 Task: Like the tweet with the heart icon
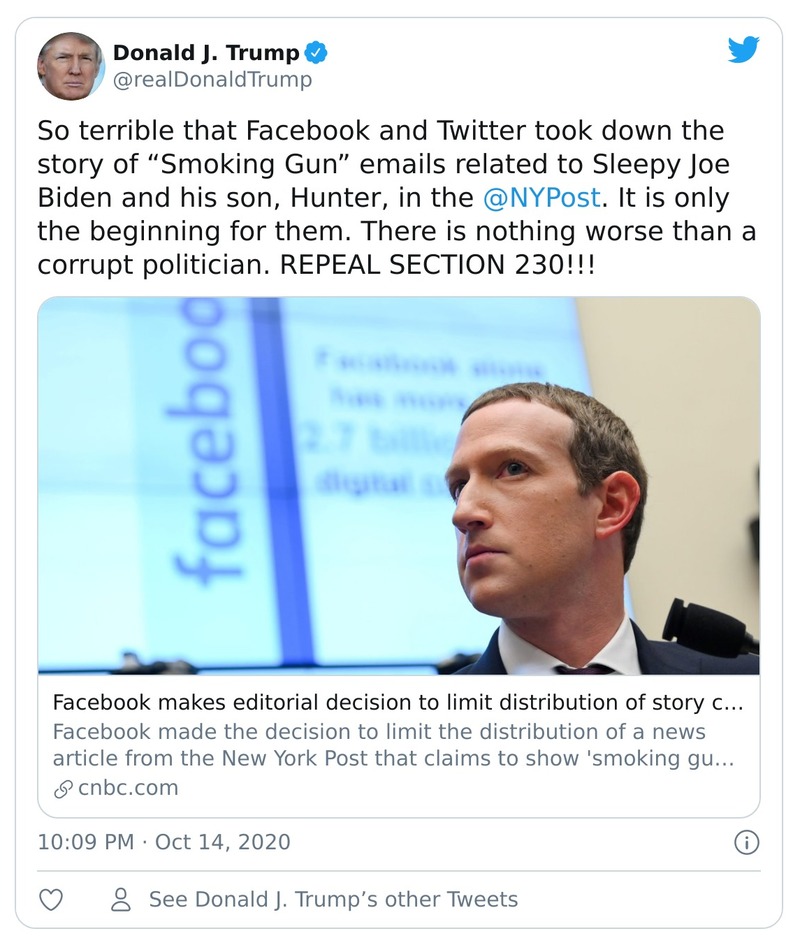pos(51,899)
